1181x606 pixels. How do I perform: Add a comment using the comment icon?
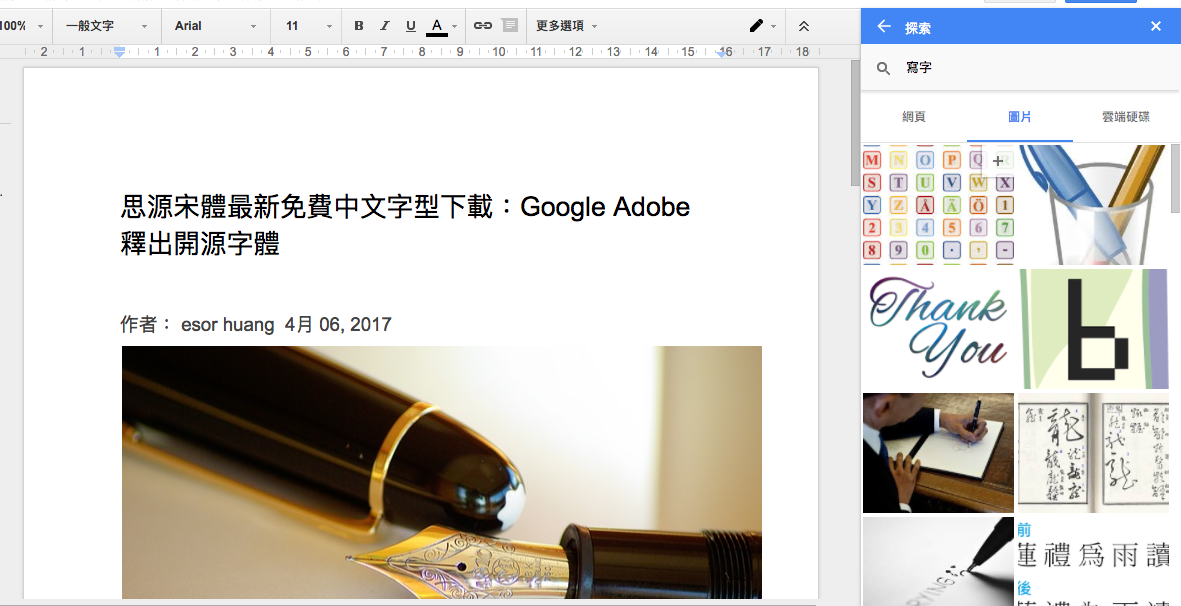510,26
